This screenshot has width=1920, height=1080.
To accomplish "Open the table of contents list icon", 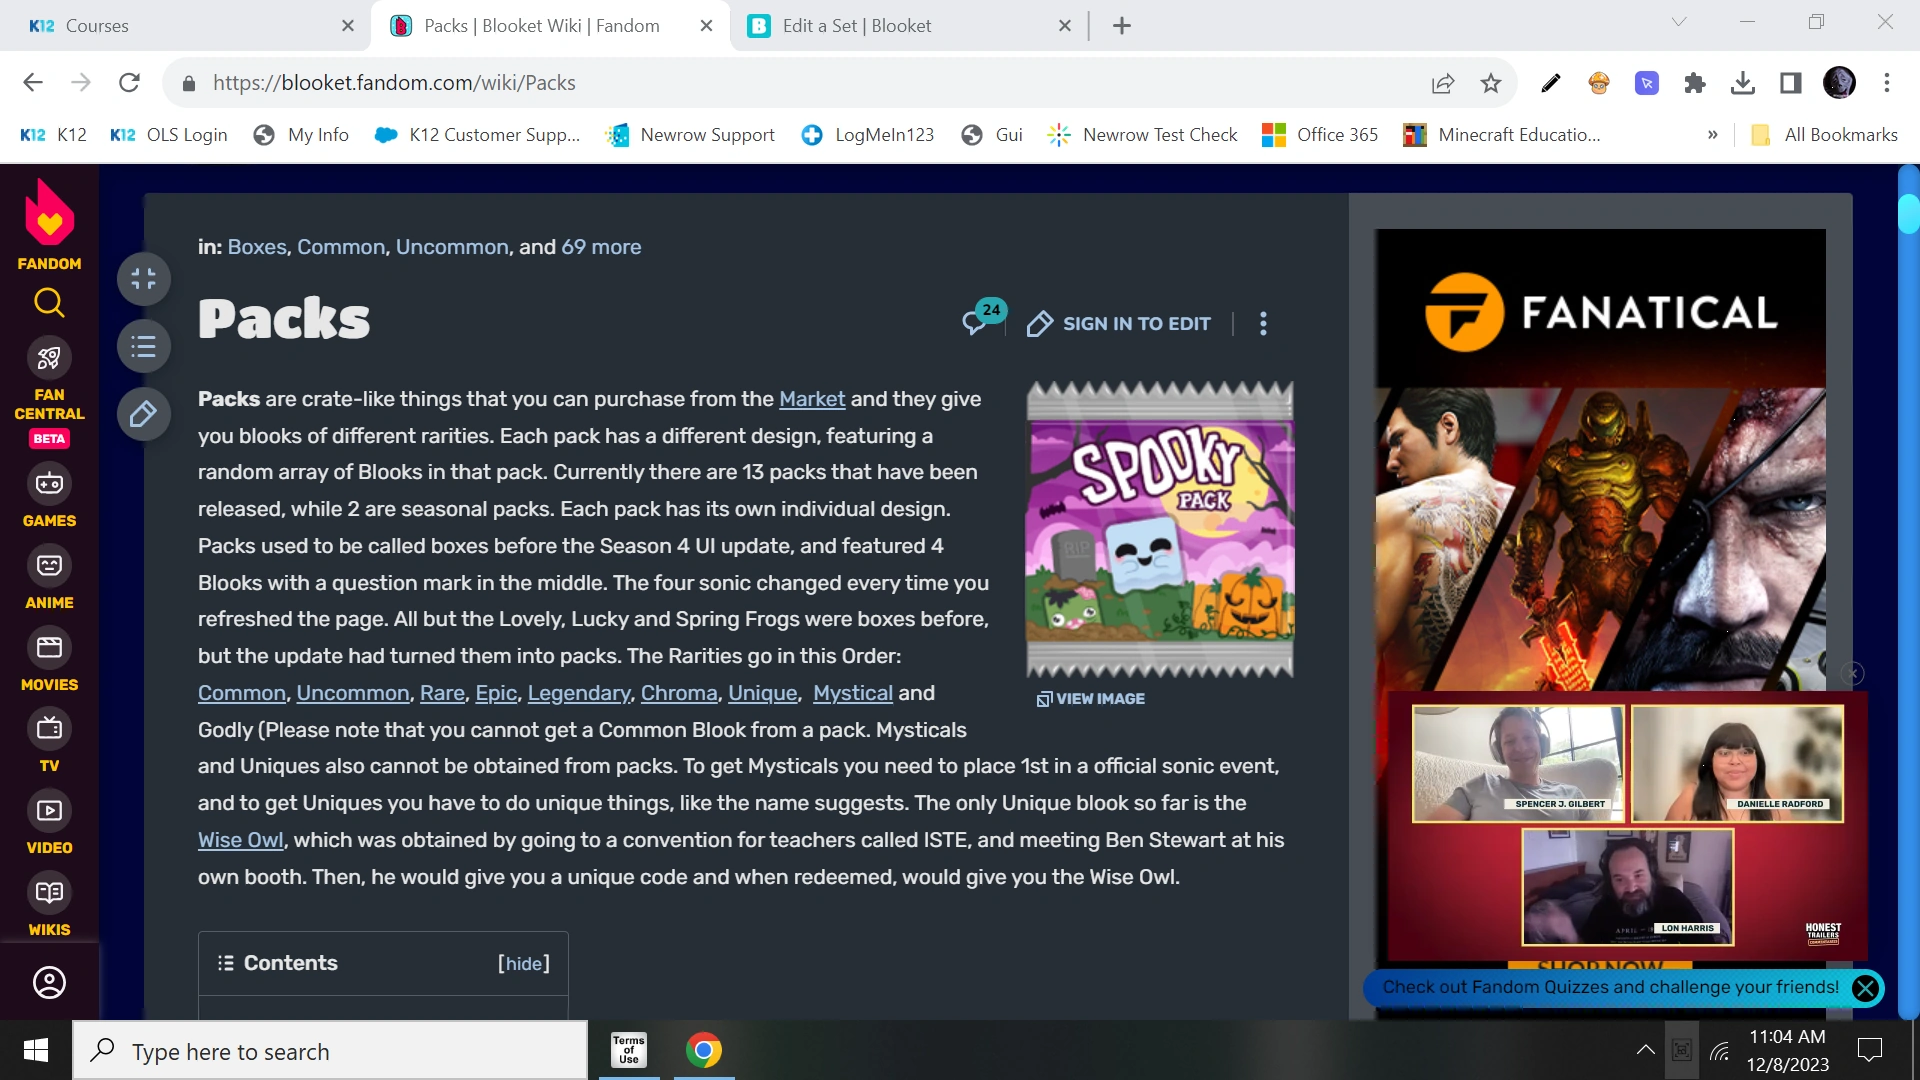I will (143, 346).
